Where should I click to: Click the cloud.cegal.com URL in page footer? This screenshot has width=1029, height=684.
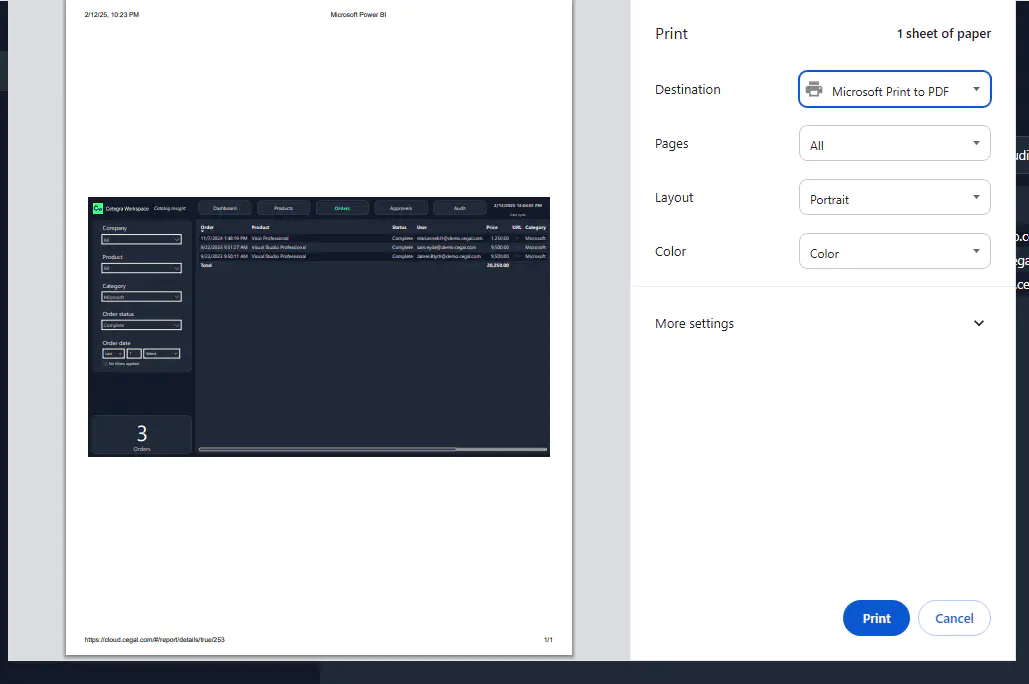tap(154, 640)
